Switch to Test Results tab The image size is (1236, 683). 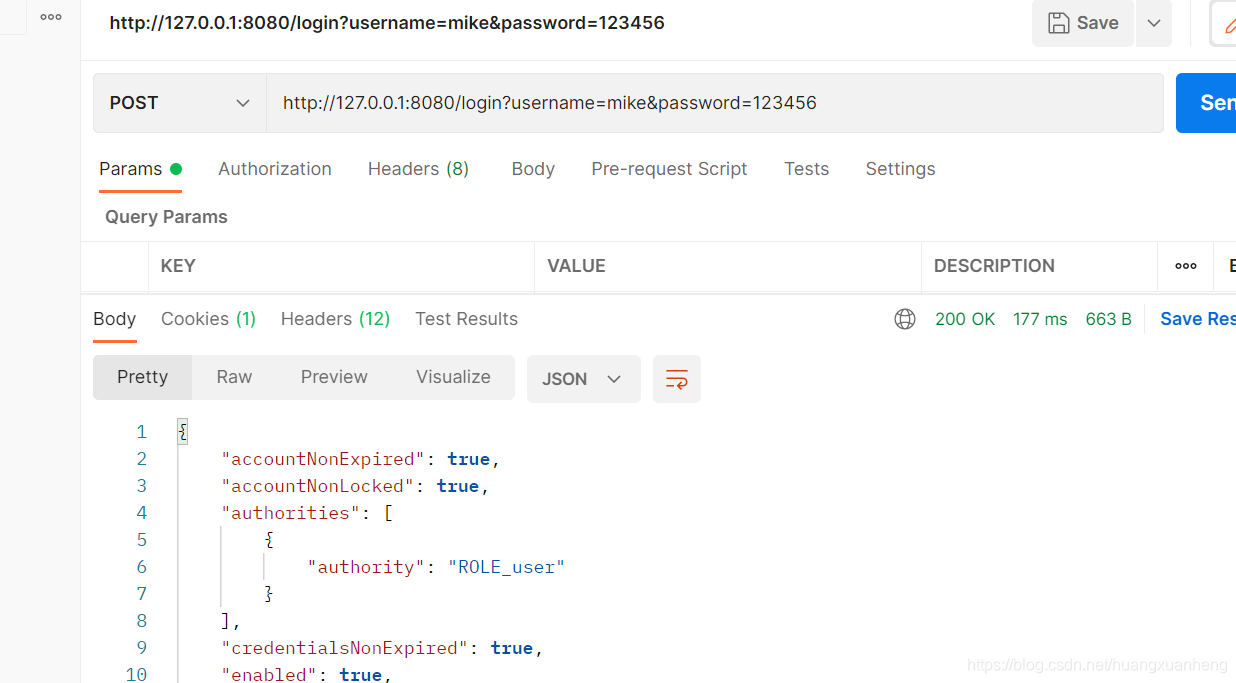point(466,319)
